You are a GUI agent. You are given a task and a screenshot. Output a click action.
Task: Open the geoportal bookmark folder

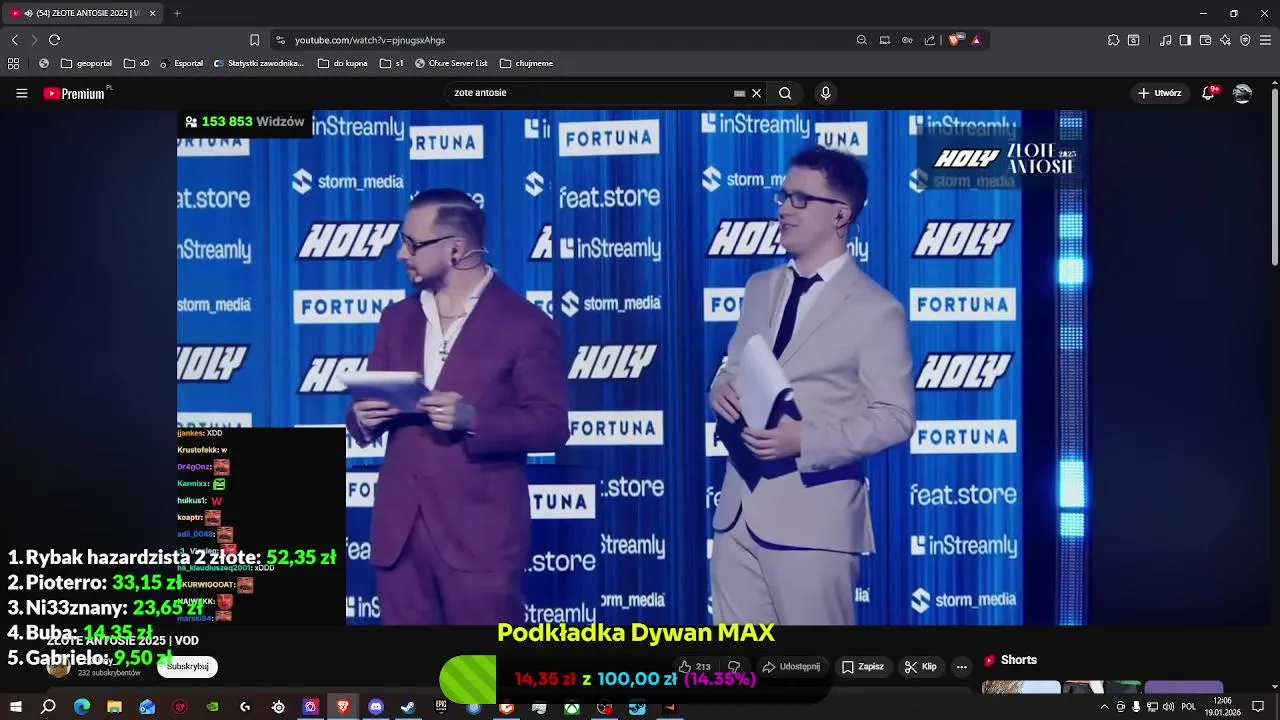[87, 63]
